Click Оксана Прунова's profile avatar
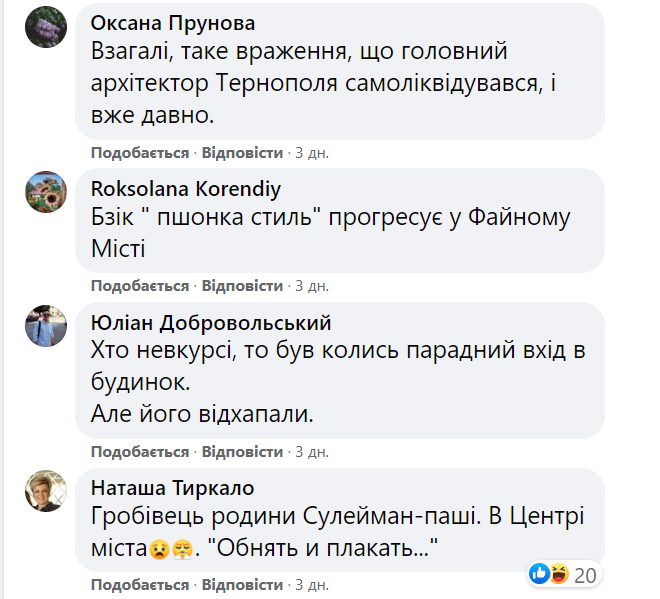Screen dimensions: 660x599 click(46, 26)
